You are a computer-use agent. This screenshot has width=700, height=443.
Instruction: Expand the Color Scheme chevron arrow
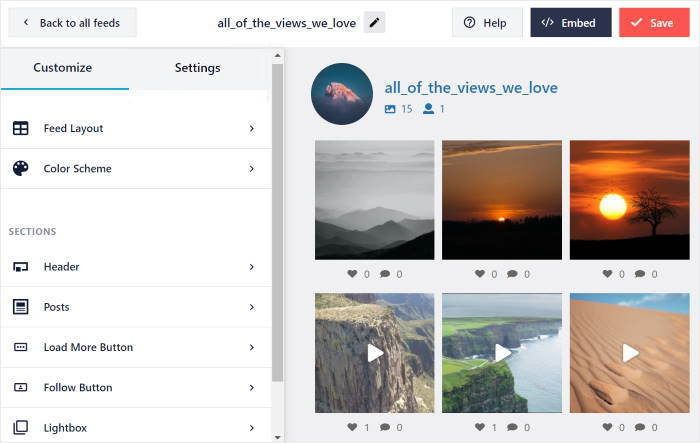251,169
